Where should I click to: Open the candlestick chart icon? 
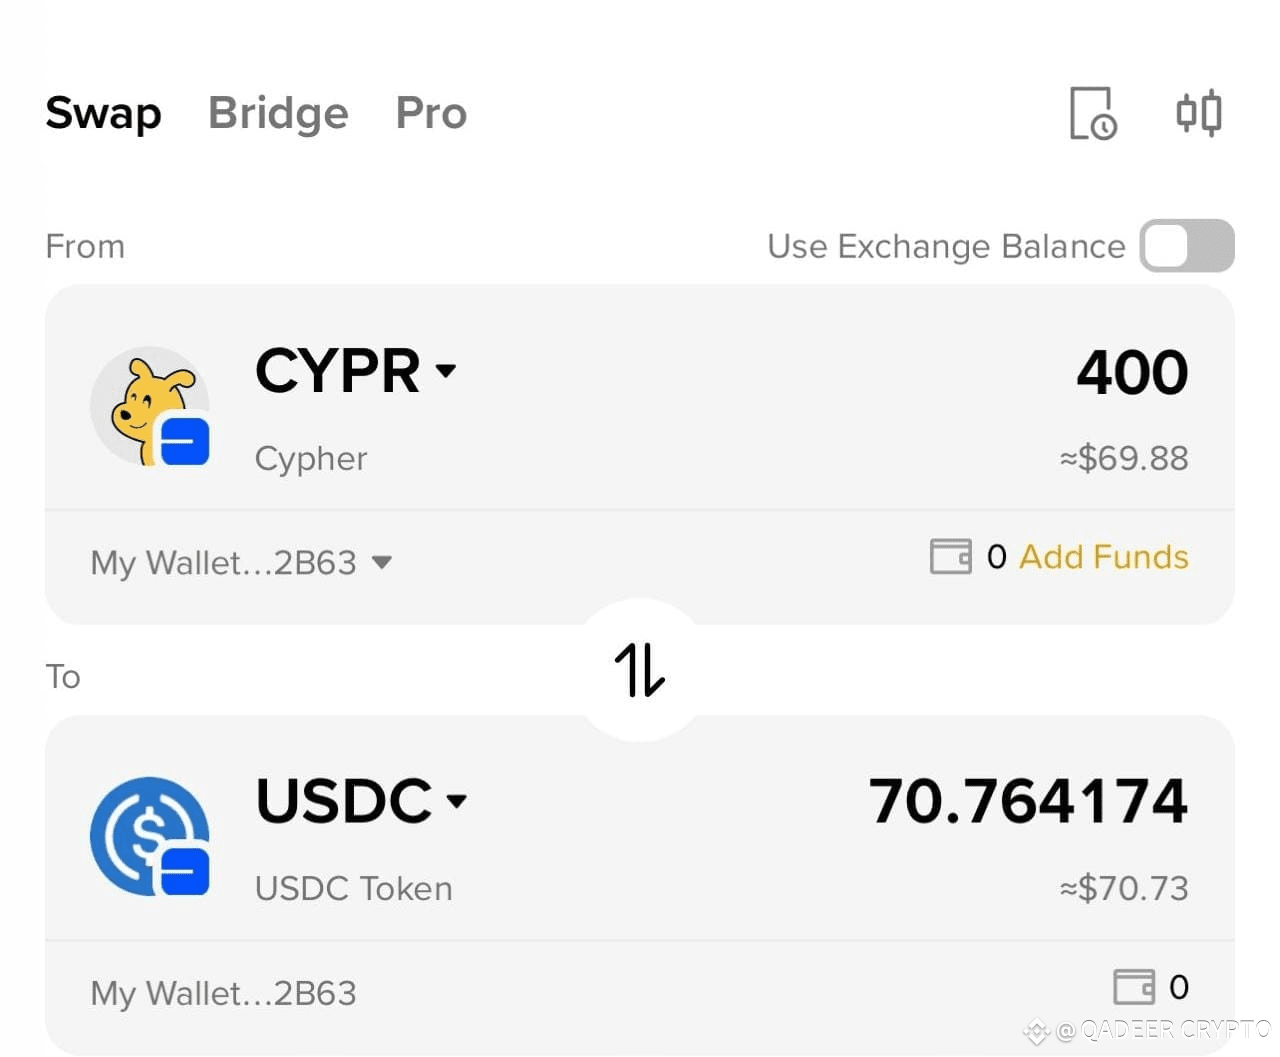click(1199, 113)
